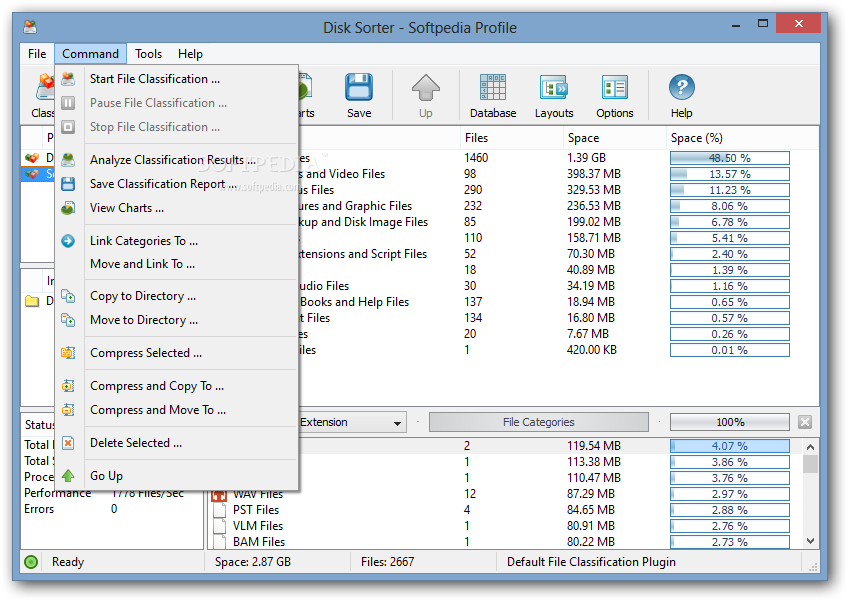
Task: Click the Up toolbar arrow
Action: [426, 96]
